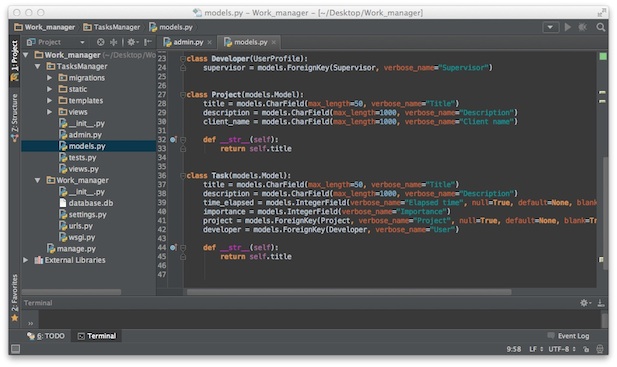Open the 1: Project side tab
The width and height of the screenshot is (617, 367).
click(15, 60)
